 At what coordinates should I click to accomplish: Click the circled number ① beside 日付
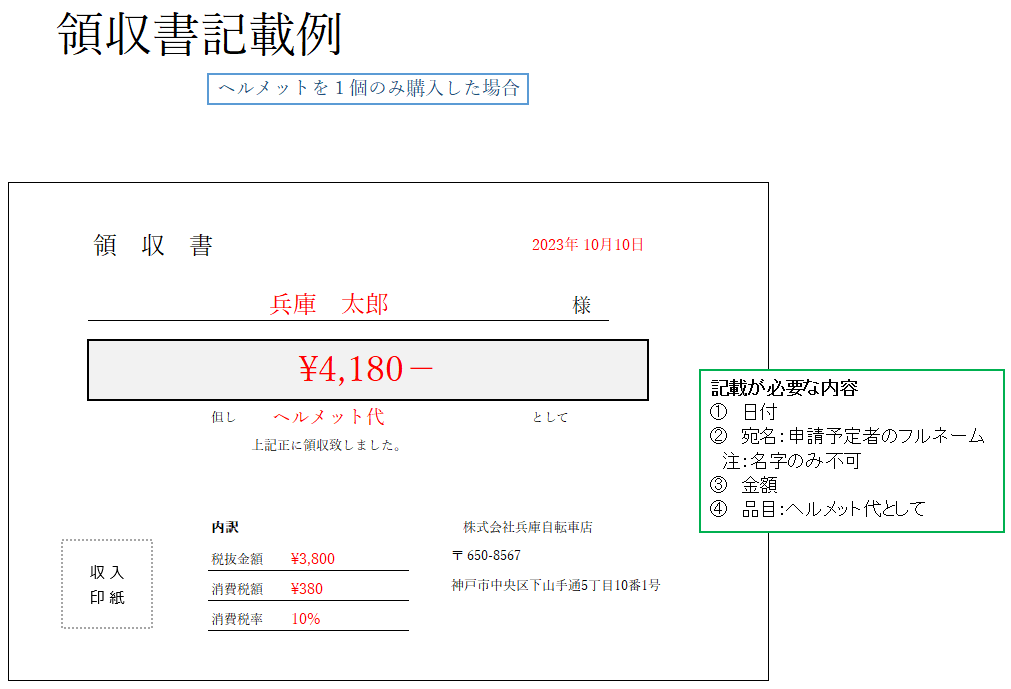pos(719,412)
